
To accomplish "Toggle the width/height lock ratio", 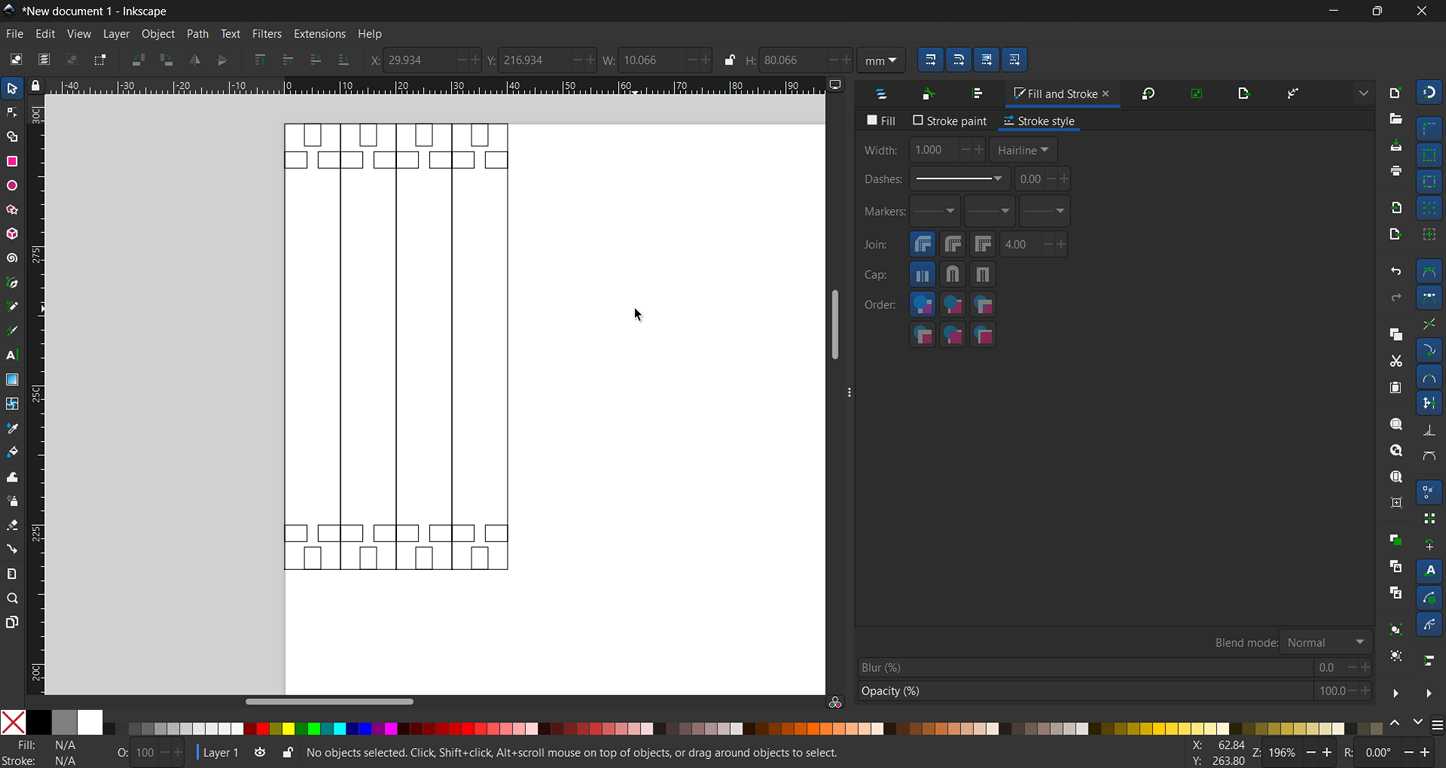I will point(729,60).
